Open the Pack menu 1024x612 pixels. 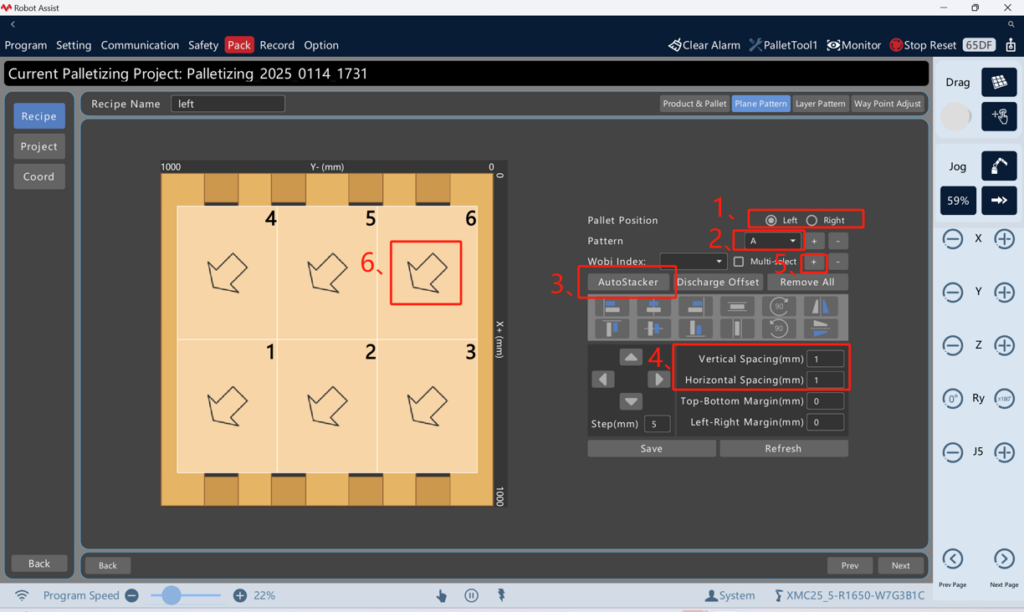(239, 45)
